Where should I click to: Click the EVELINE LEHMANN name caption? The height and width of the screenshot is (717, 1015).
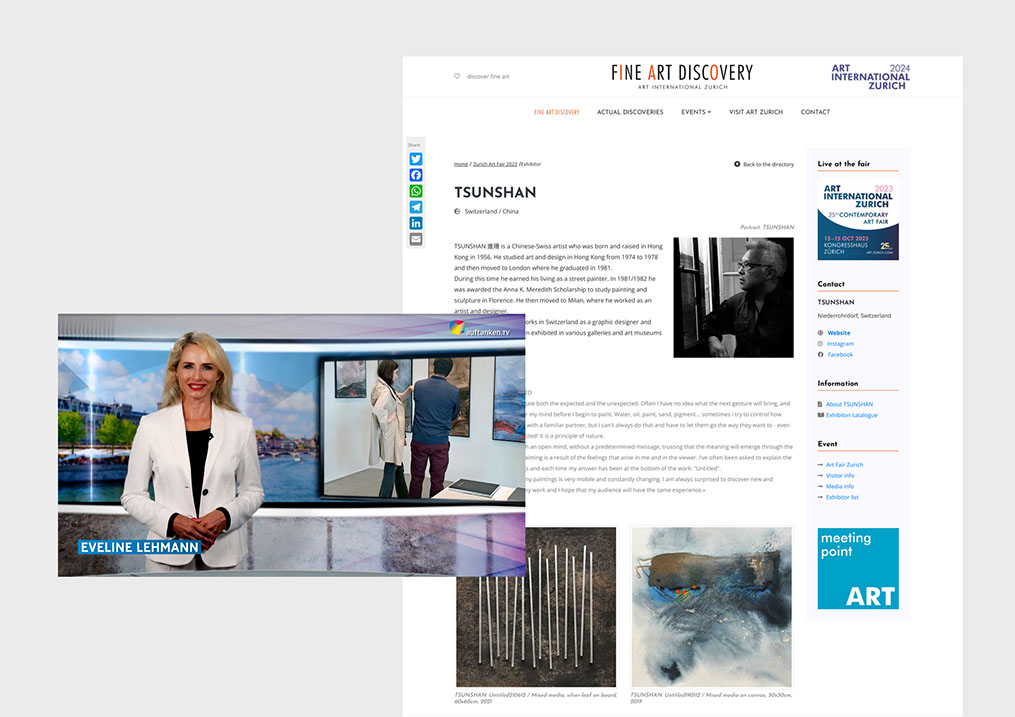(x=139, y=547)
